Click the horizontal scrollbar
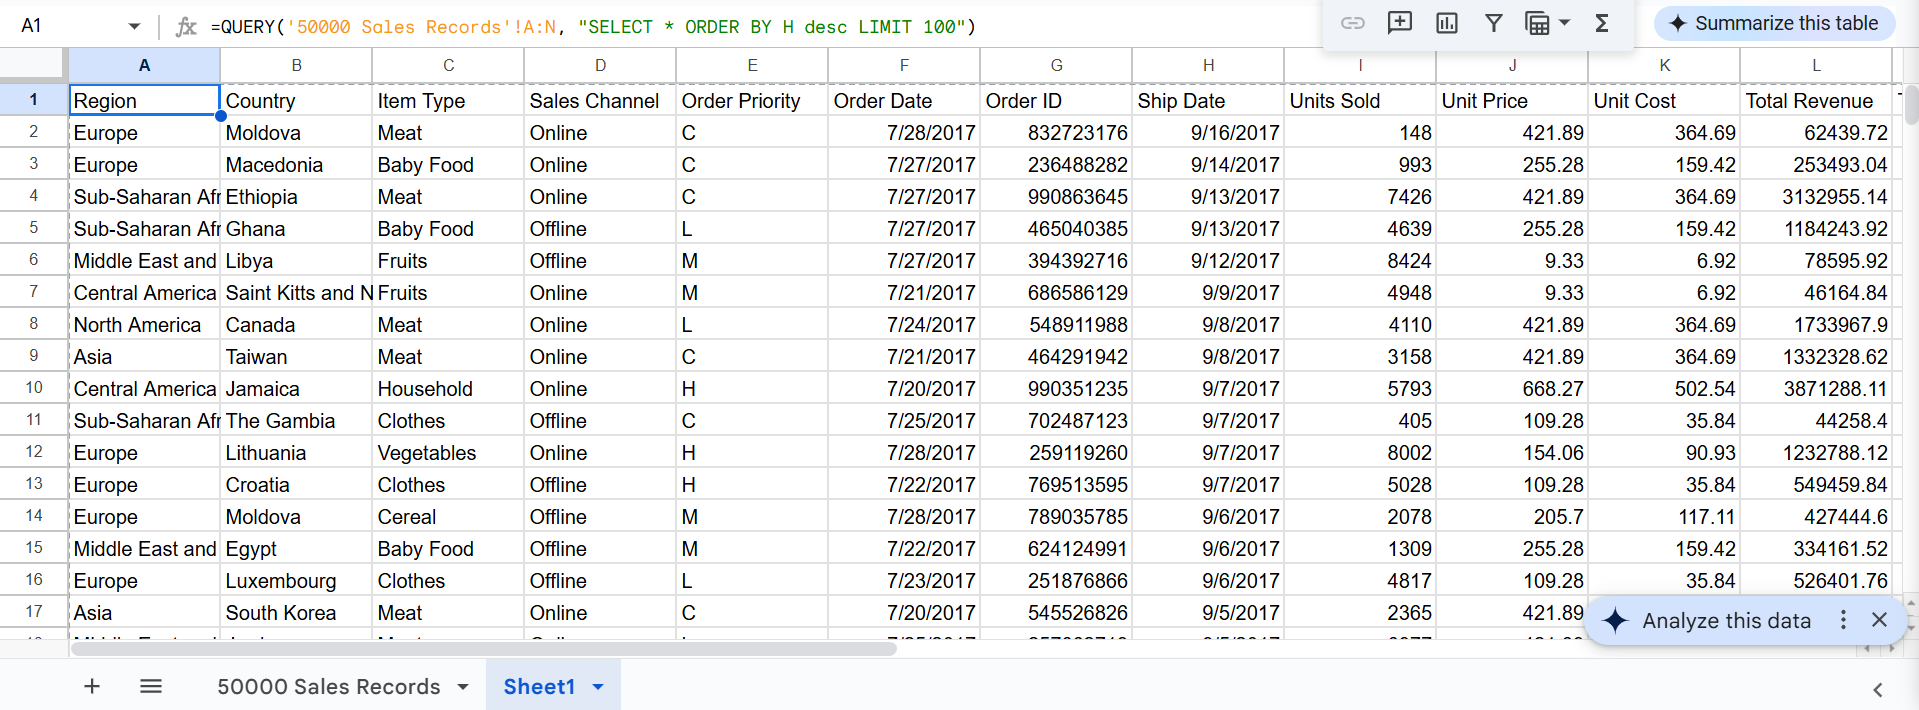The width and height of the screenshot is (1919, 710). tap(484, 649)
